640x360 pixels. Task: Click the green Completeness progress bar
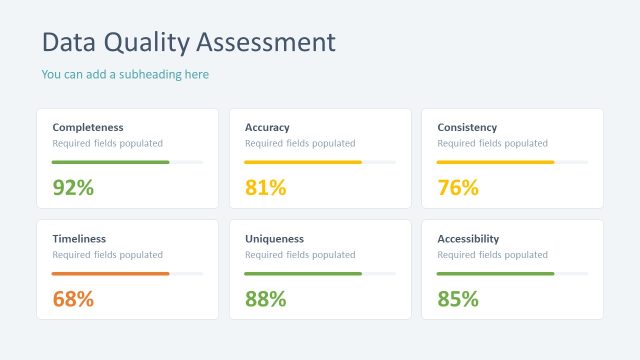110,162
